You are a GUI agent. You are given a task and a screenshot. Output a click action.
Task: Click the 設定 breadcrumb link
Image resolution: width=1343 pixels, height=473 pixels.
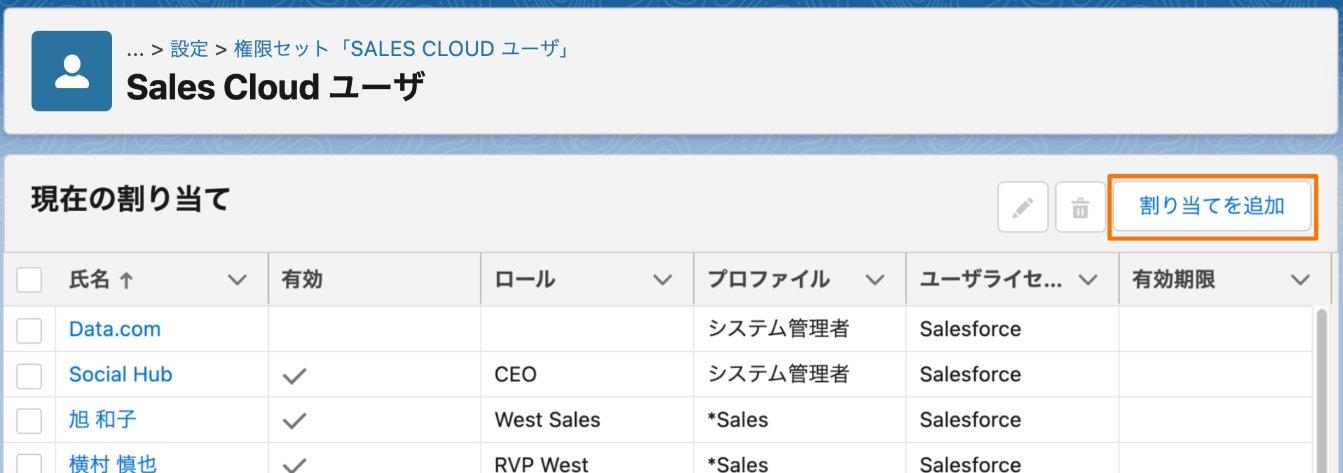(x=189, y=49)
